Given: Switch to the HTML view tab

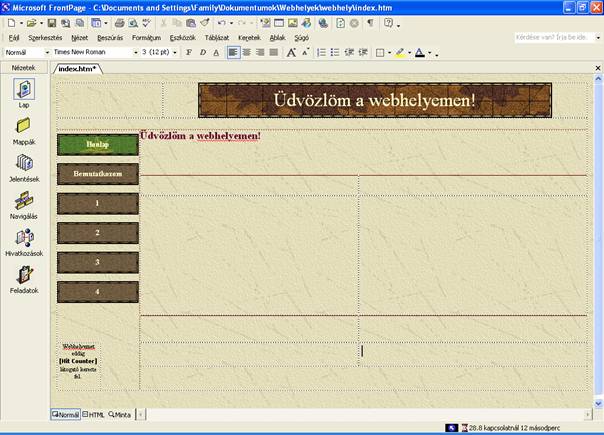Looking at the screenshot, I should point(94,414).
